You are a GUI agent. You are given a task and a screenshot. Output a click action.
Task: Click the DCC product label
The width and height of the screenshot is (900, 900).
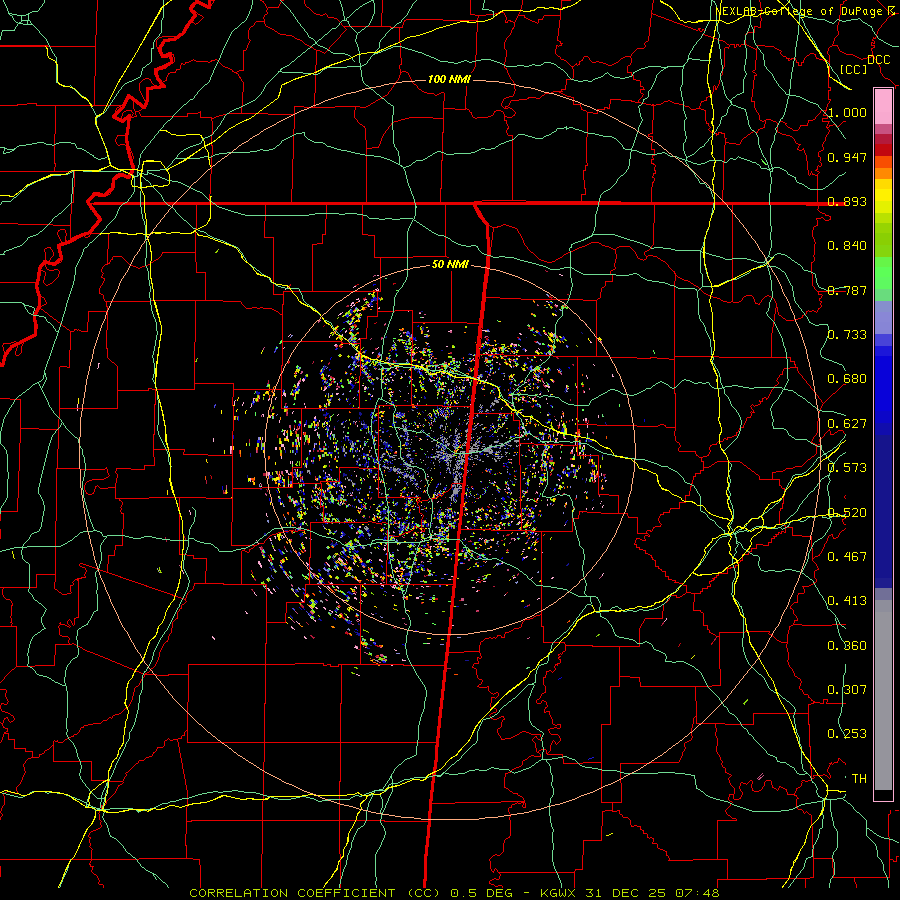(879, 60)
